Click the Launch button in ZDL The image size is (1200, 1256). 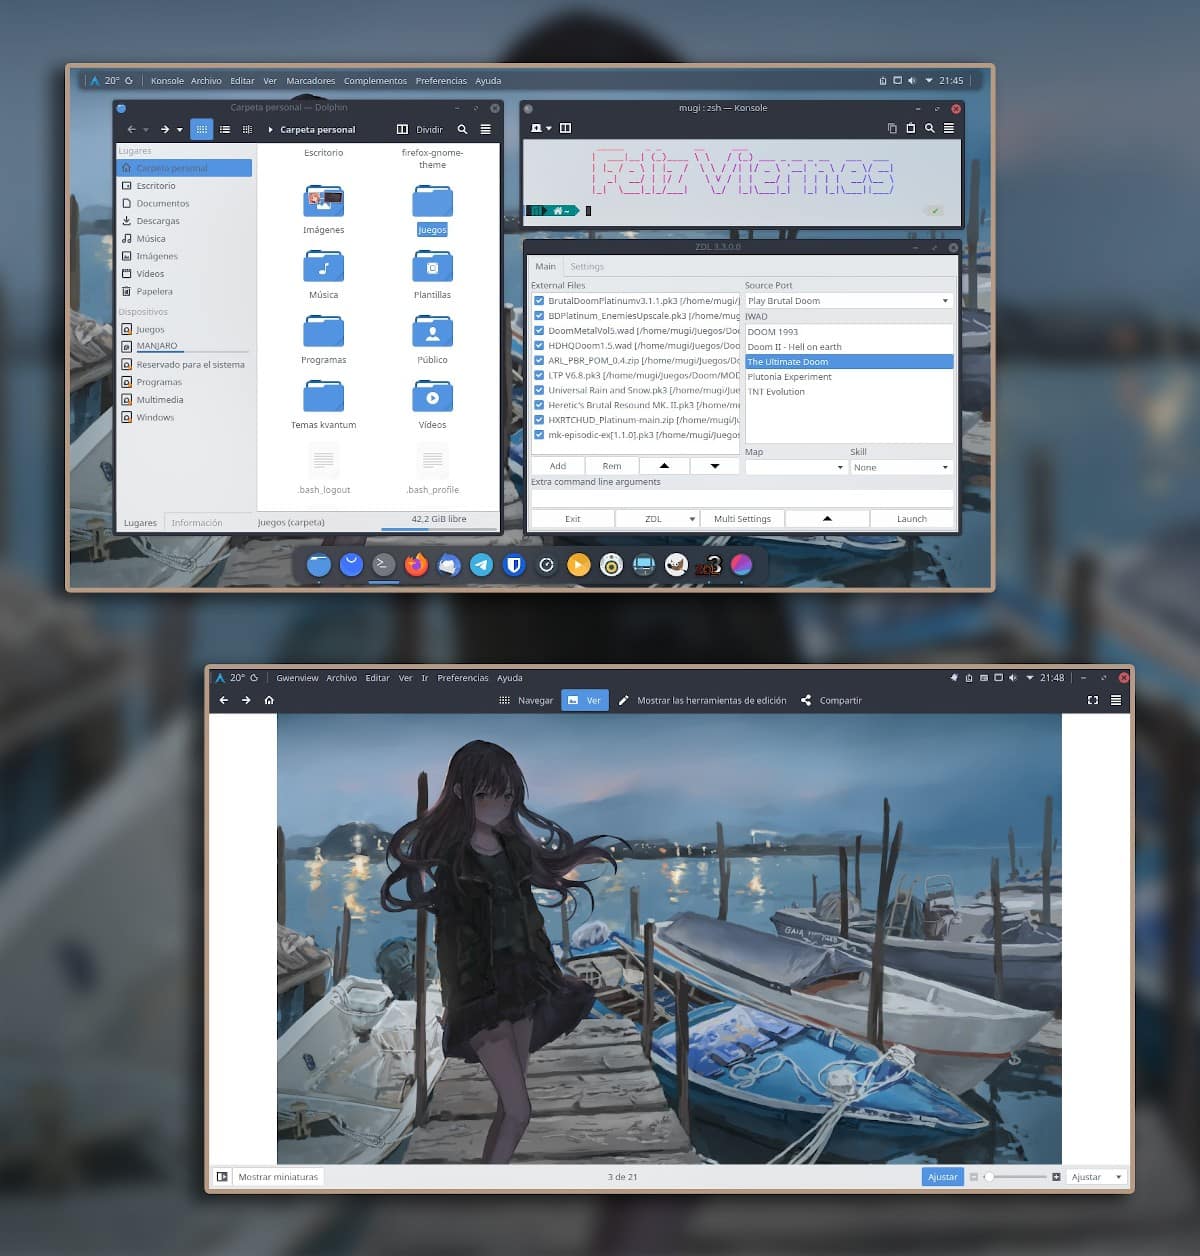(x=911, y=519)
